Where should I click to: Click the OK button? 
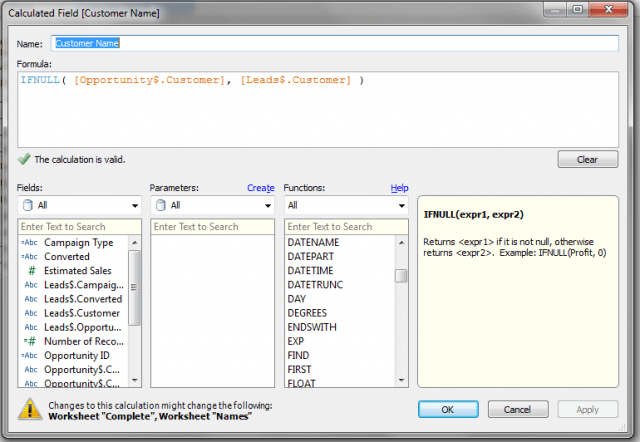tap(448, 409)
